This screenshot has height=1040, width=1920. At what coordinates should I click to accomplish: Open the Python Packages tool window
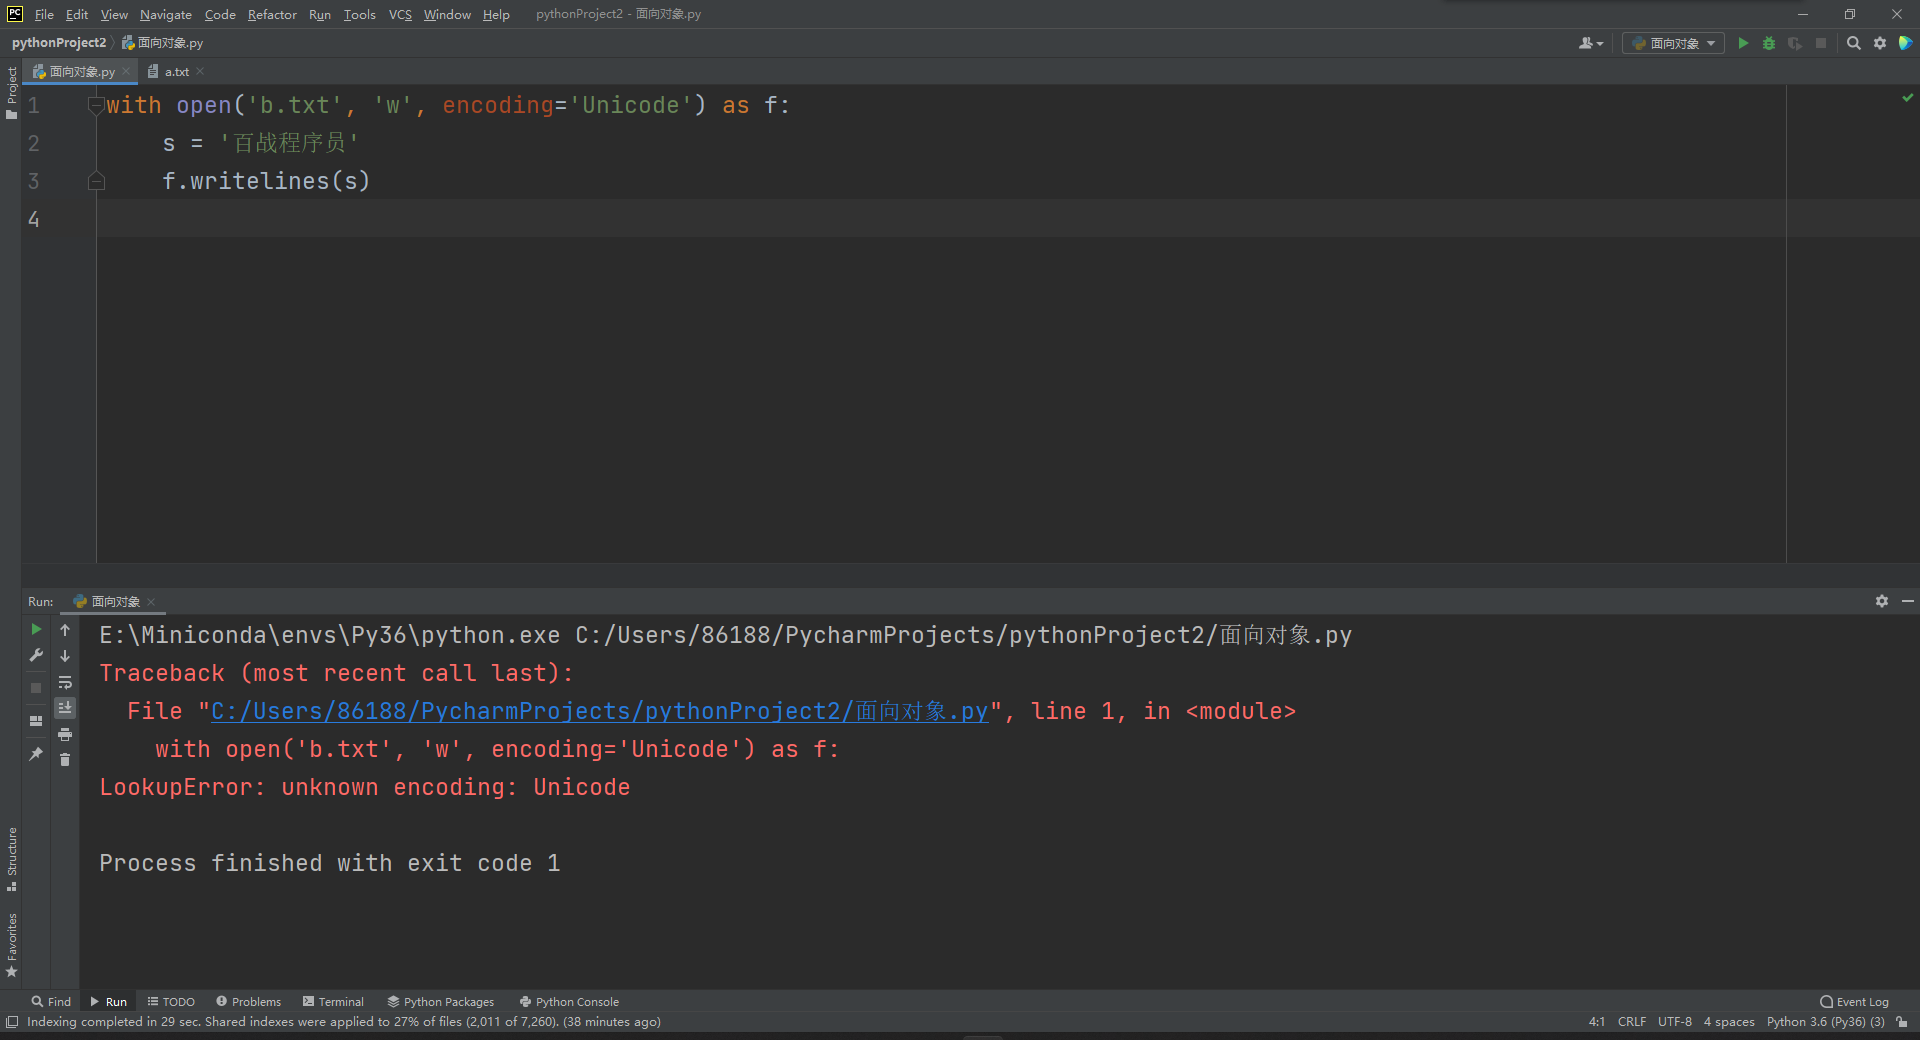441,1001
